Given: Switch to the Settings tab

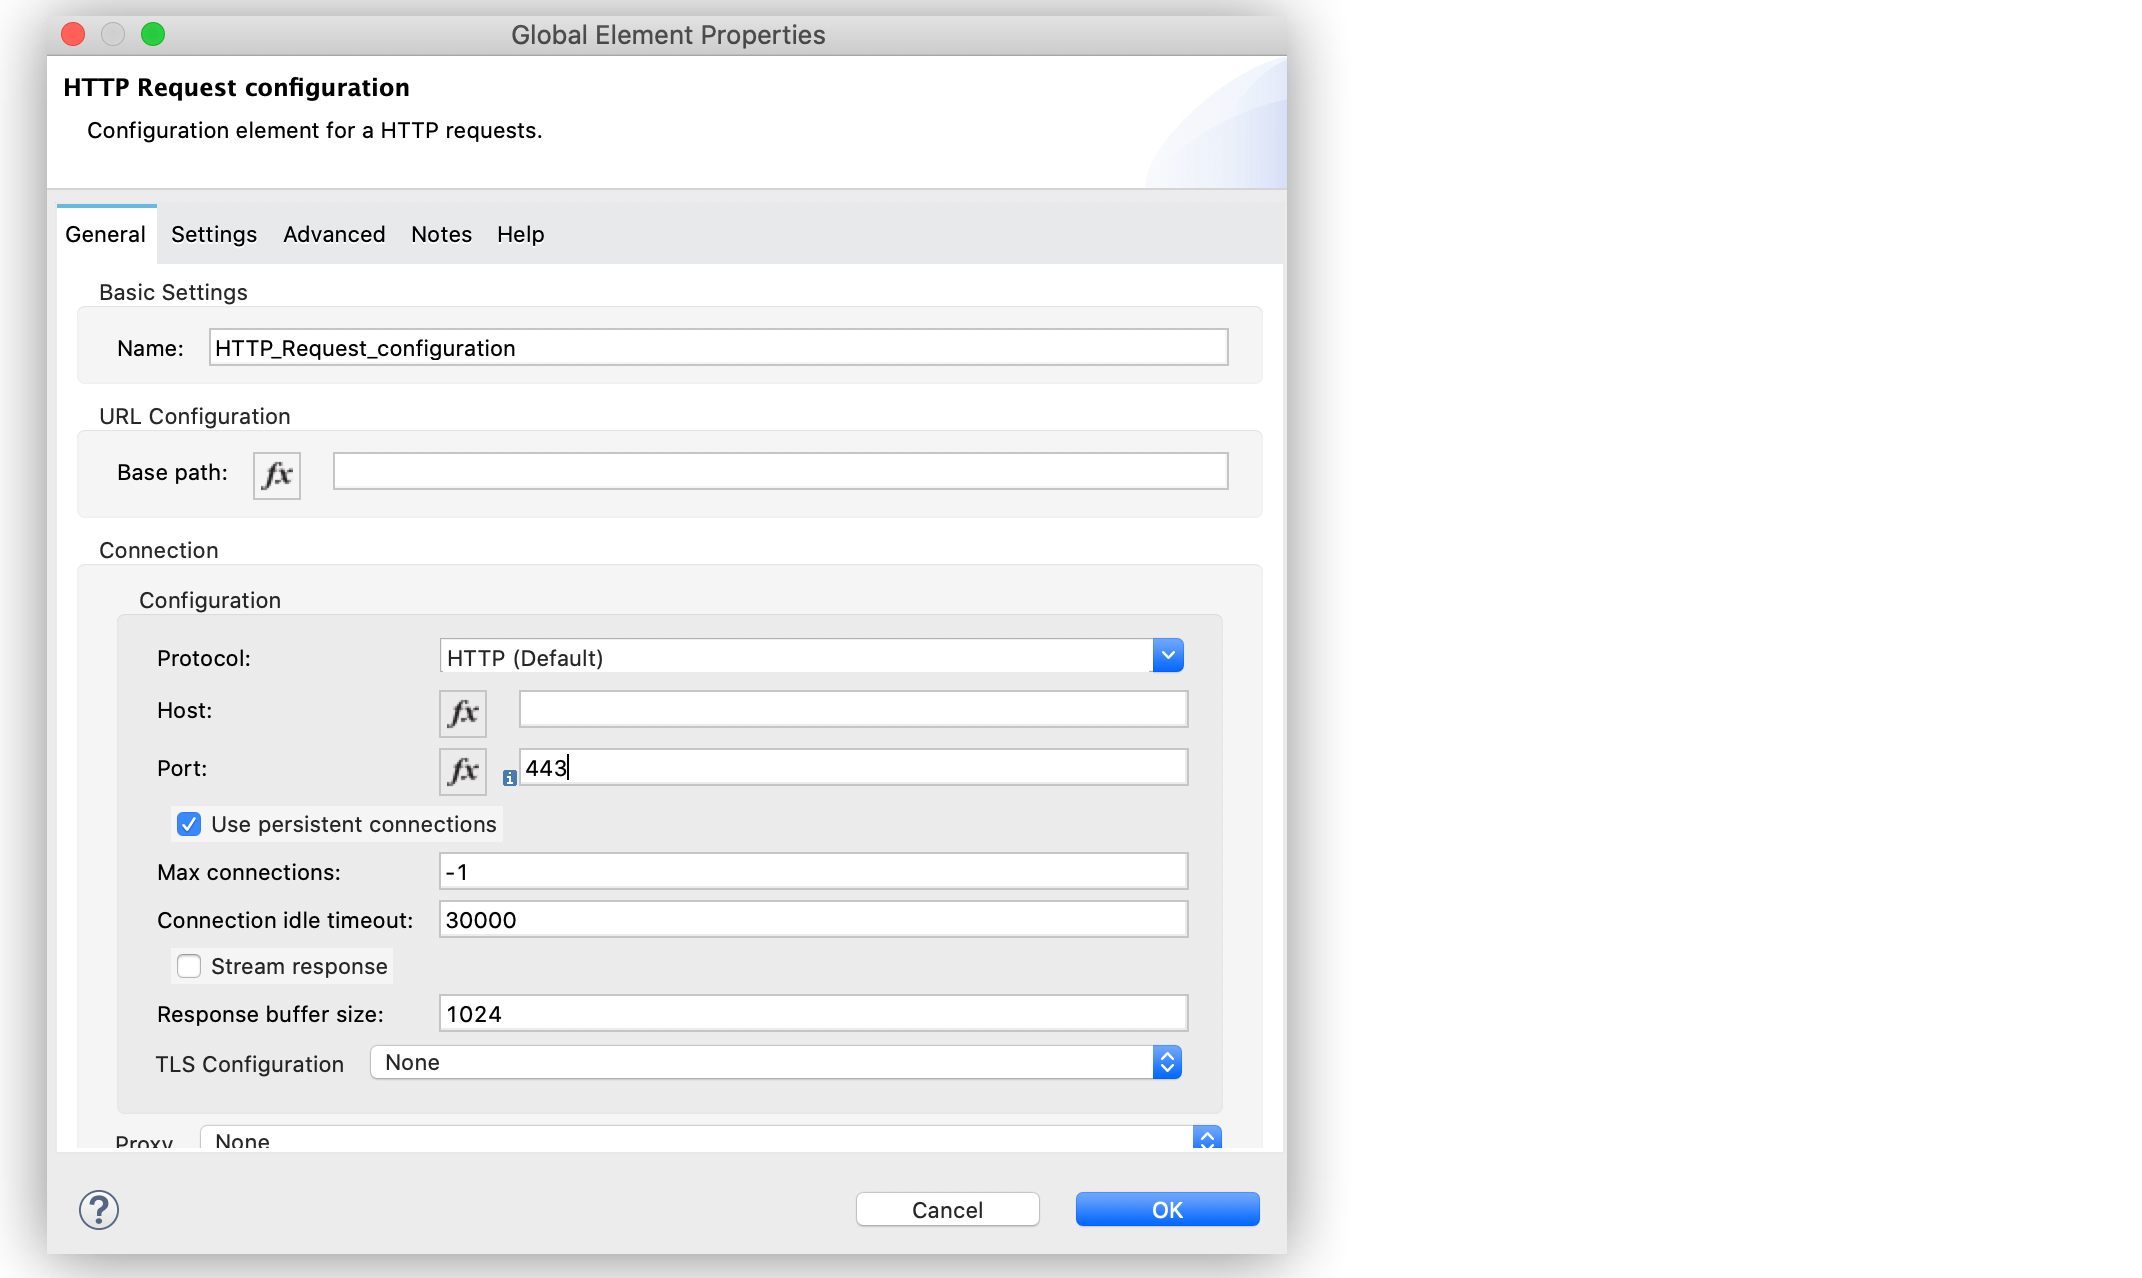Looking at the screenshot, I should pyautogui.click(x=214, y=234).
